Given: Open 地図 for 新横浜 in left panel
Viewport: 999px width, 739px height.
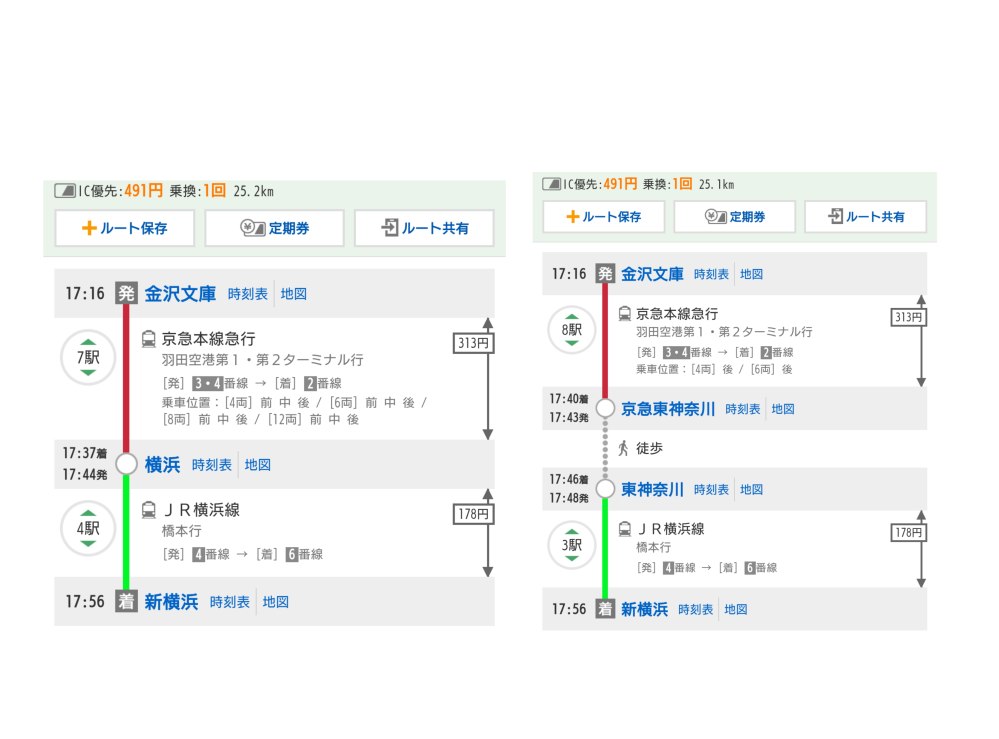Looking at the screenshot, I should coord(276,601).
